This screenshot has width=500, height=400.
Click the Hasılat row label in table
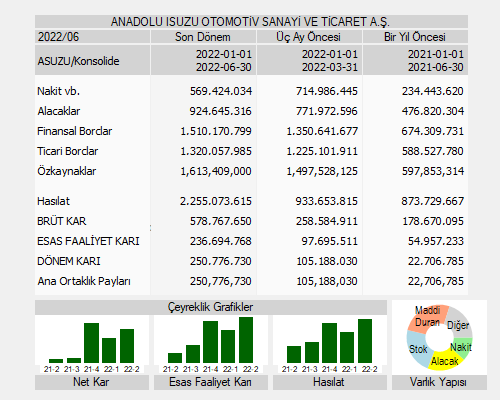54,201
